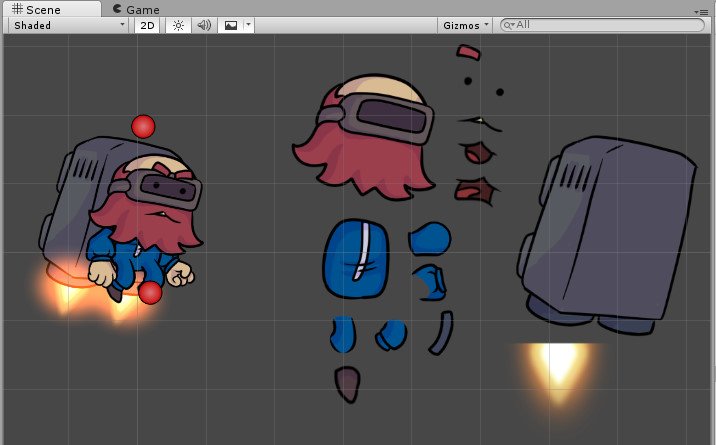Switch to the Game tab
Viewport: 716px width, 445px height.
(136, 10)
